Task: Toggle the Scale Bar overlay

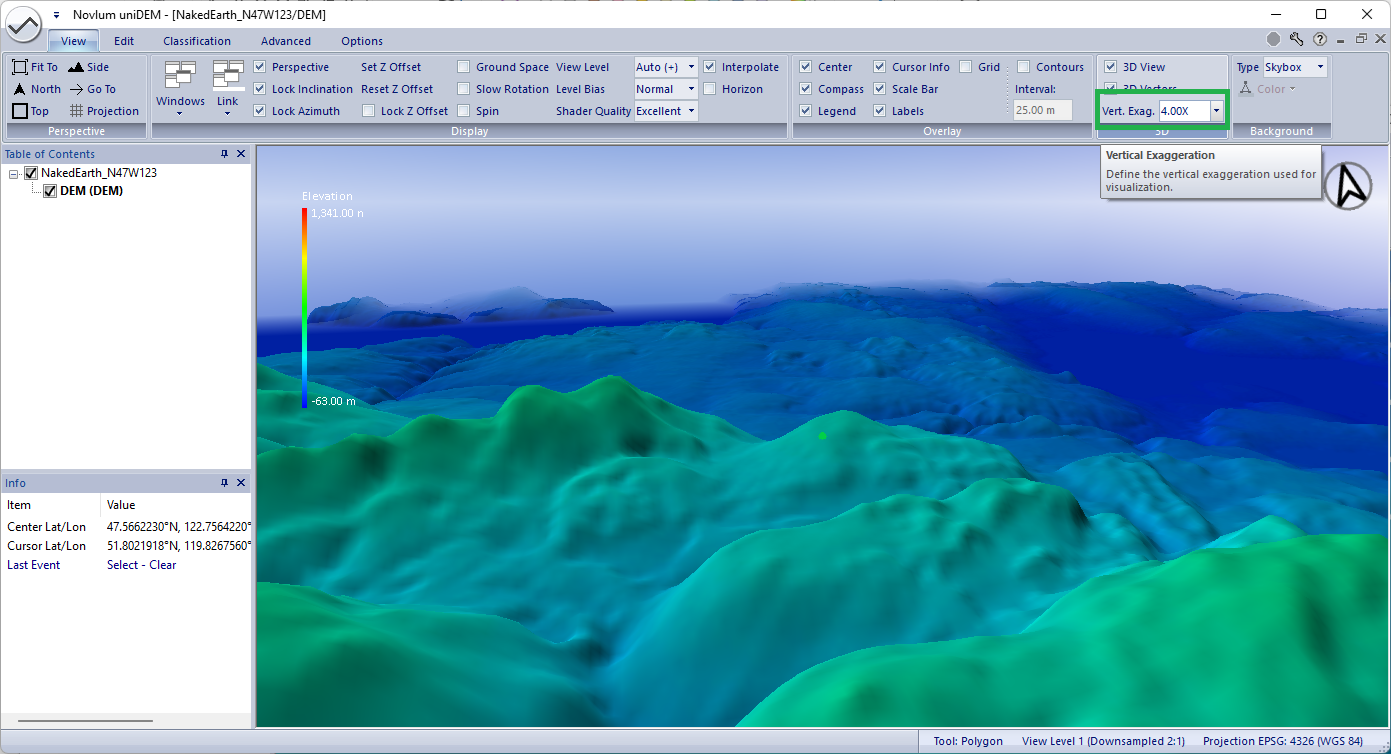Action: click(880, 89)
